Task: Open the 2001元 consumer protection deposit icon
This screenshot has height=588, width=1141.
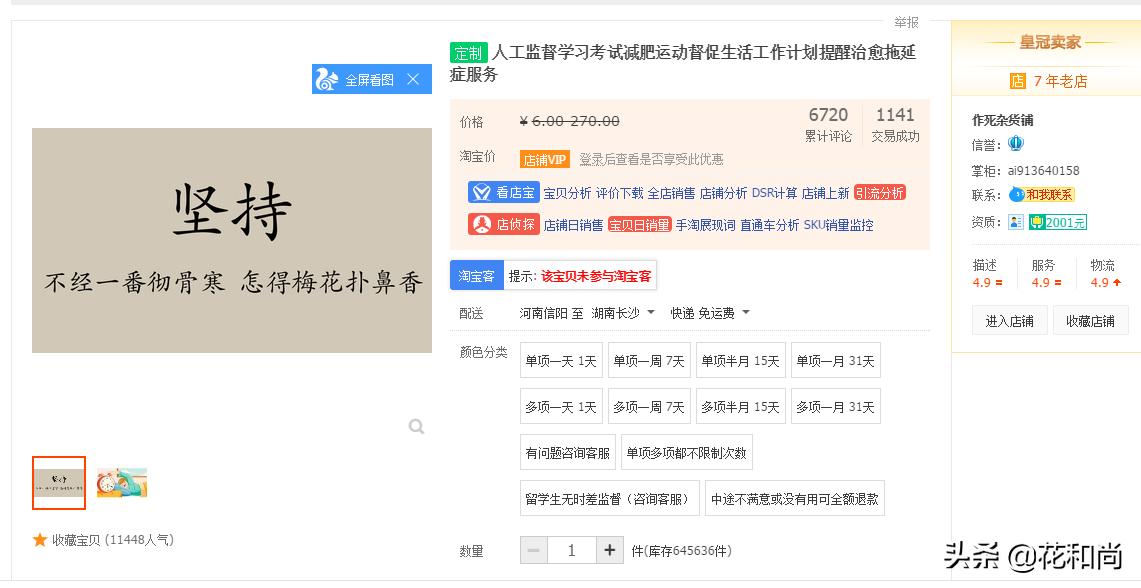Action: pos(1060,222)
